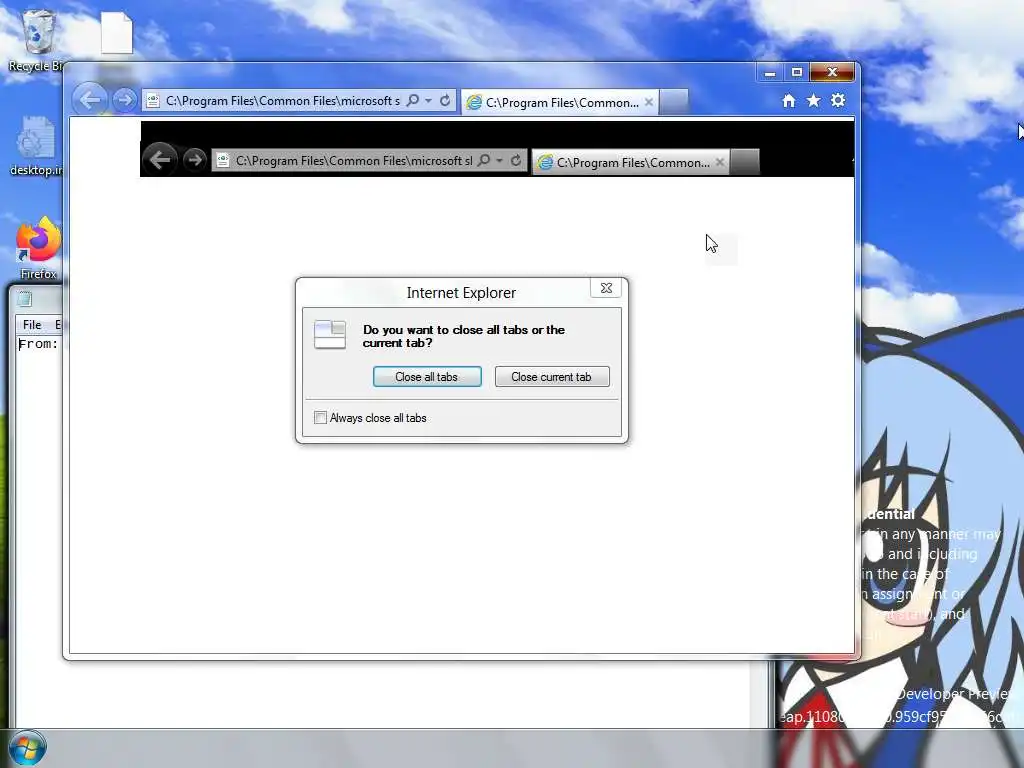Click the Forward arrow in the embedded page image
The width and height of the screenshot is (1024, 768).
195,160
